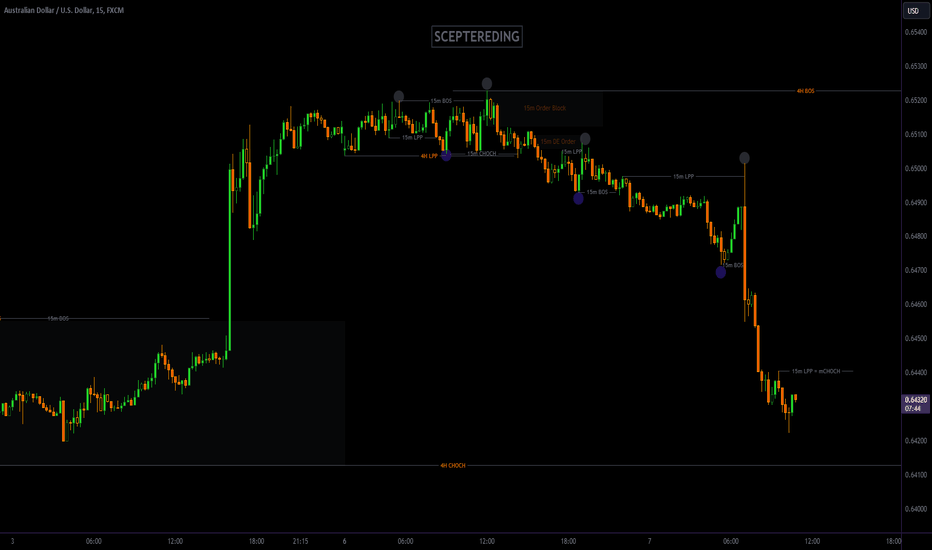Select the 4H CHOCH line label
The height and width of the screenshot is (550, 932).
453,466
